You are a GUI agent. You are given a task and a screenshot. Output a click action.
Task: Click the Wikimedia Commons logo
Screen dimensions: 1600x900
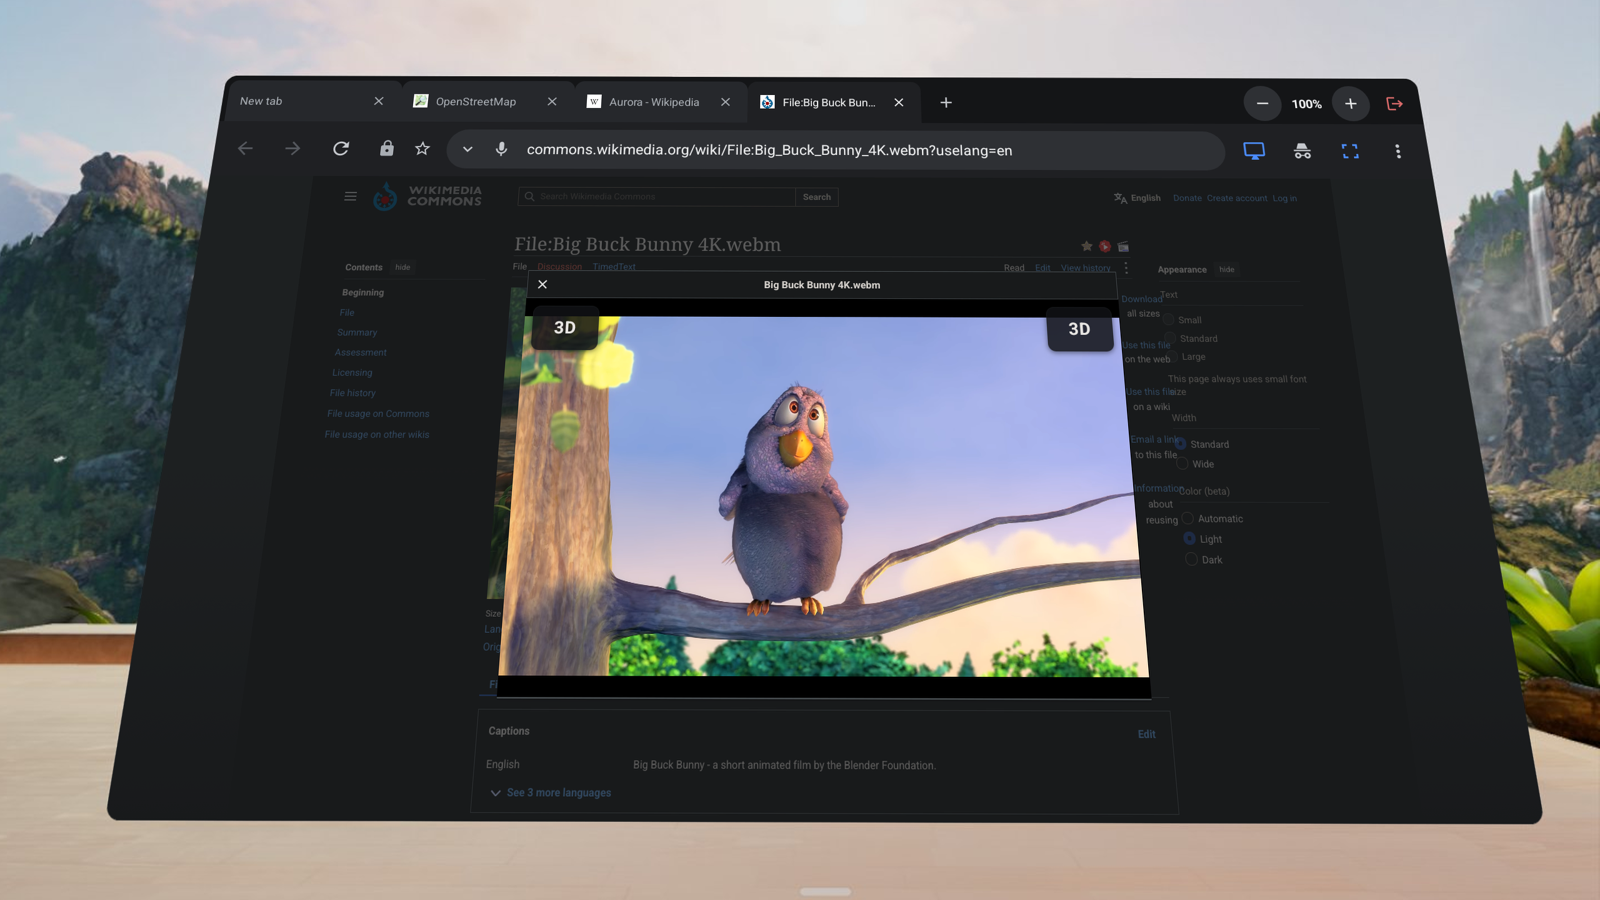pos(428,196)
